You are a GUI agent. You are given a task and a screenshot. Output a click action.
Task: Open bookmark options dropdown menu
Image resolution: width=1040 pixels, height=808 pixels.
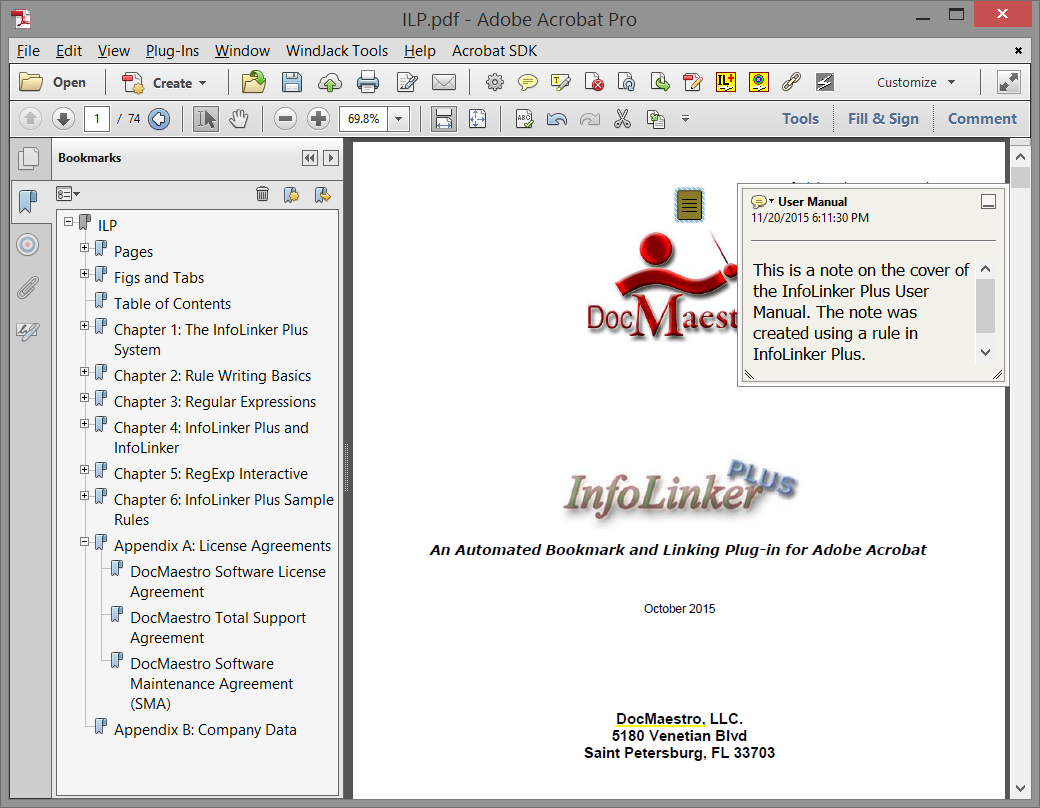point(68,194)
